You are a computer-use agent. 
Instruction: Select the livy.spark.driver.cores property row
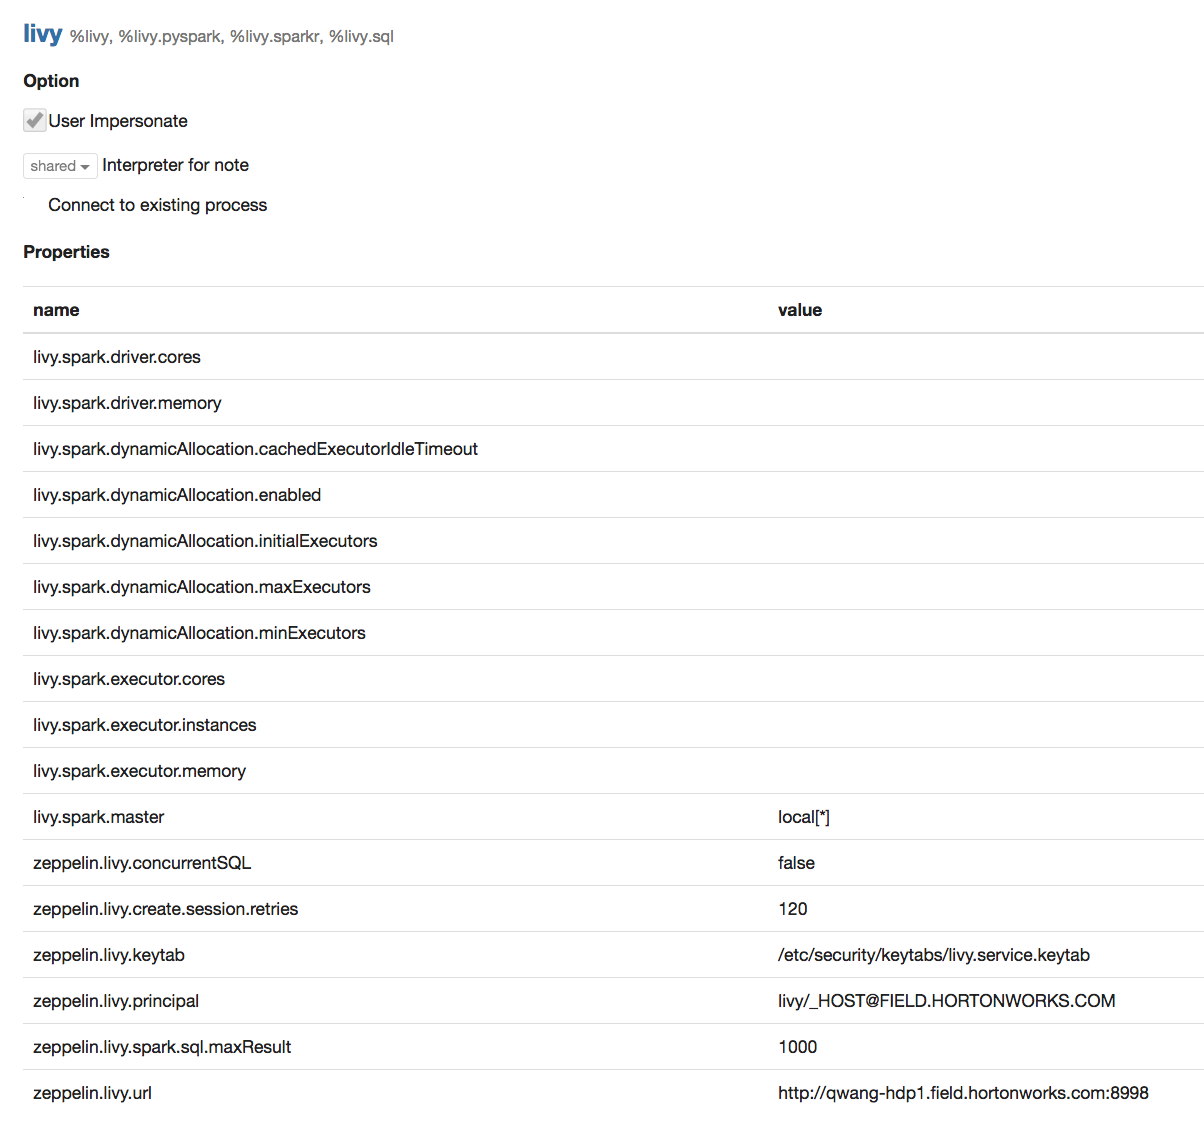tap(116, 357)
